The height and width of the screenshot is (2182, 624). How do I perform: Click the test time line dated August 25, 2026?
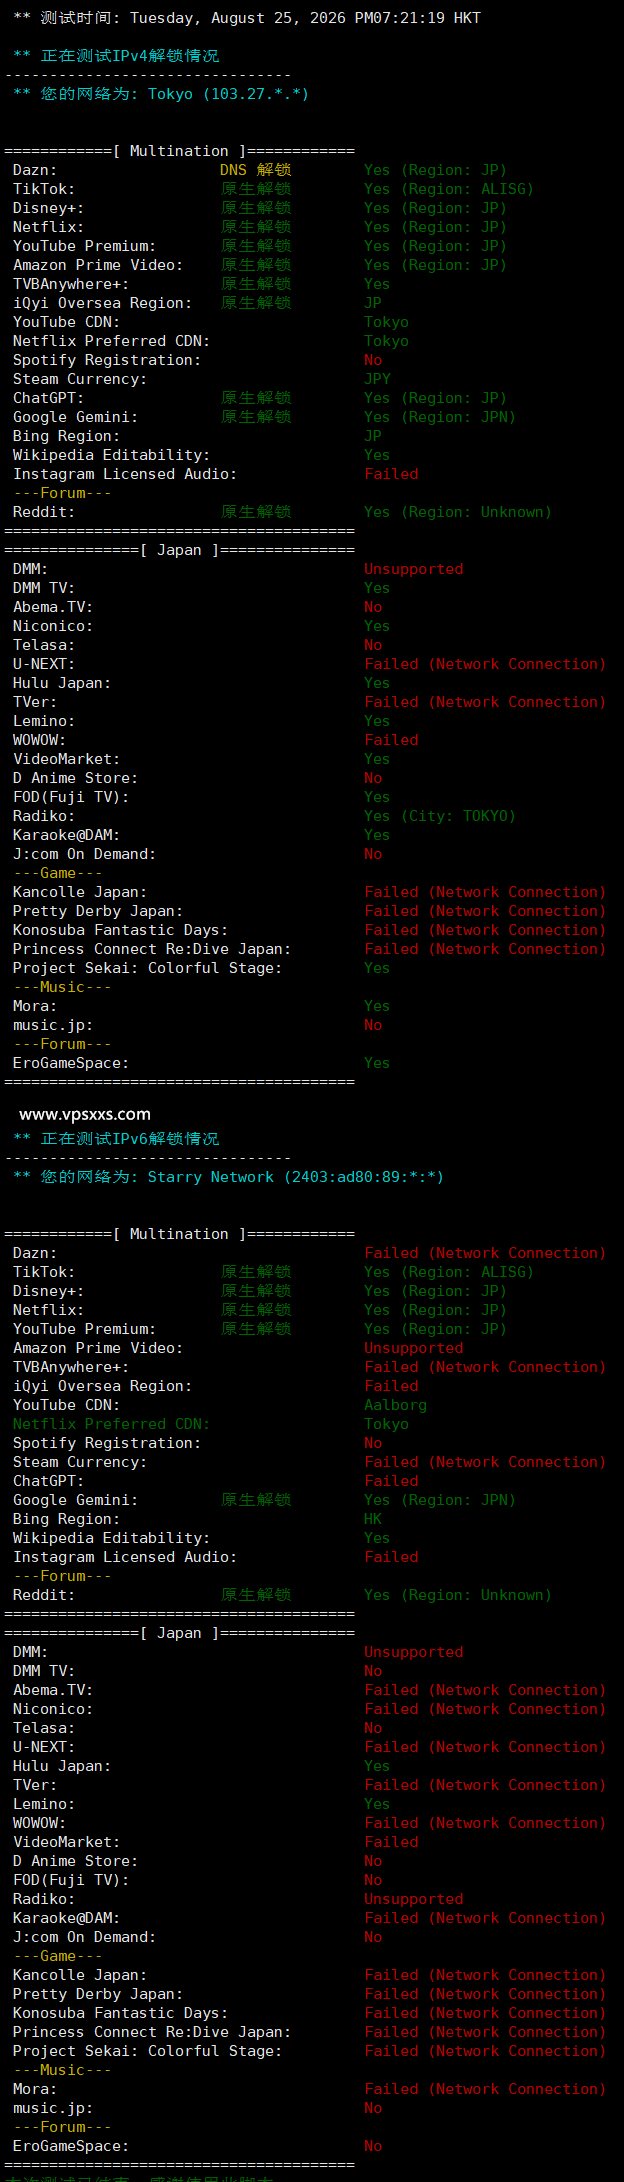[x=247, y=18]
